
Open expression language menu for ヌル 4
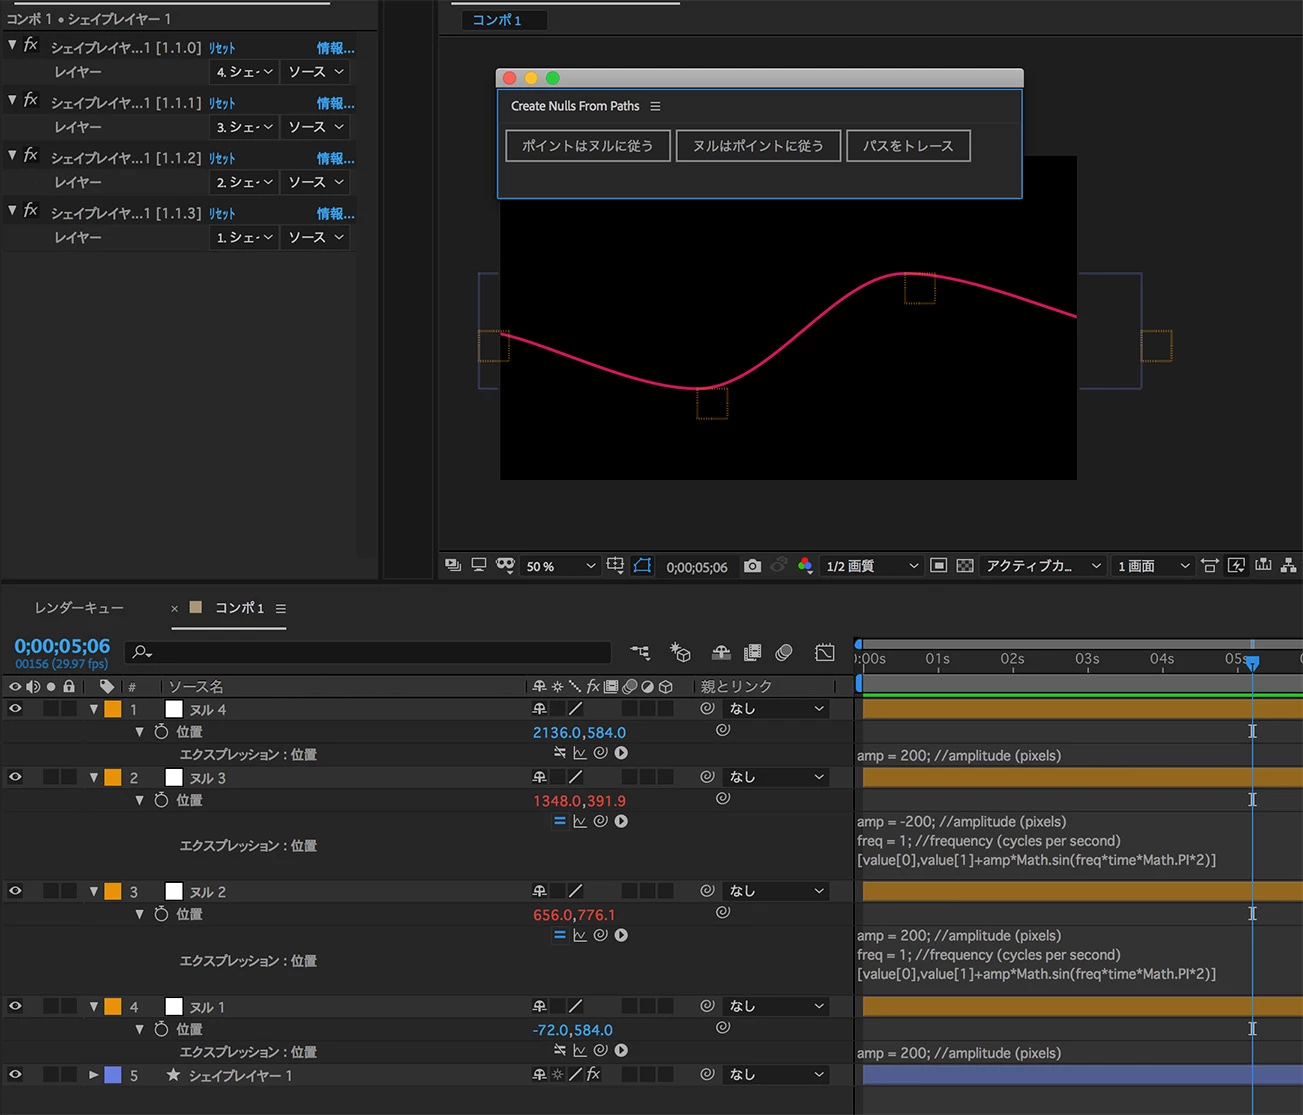pyautogui.click(x=621, y=753)
